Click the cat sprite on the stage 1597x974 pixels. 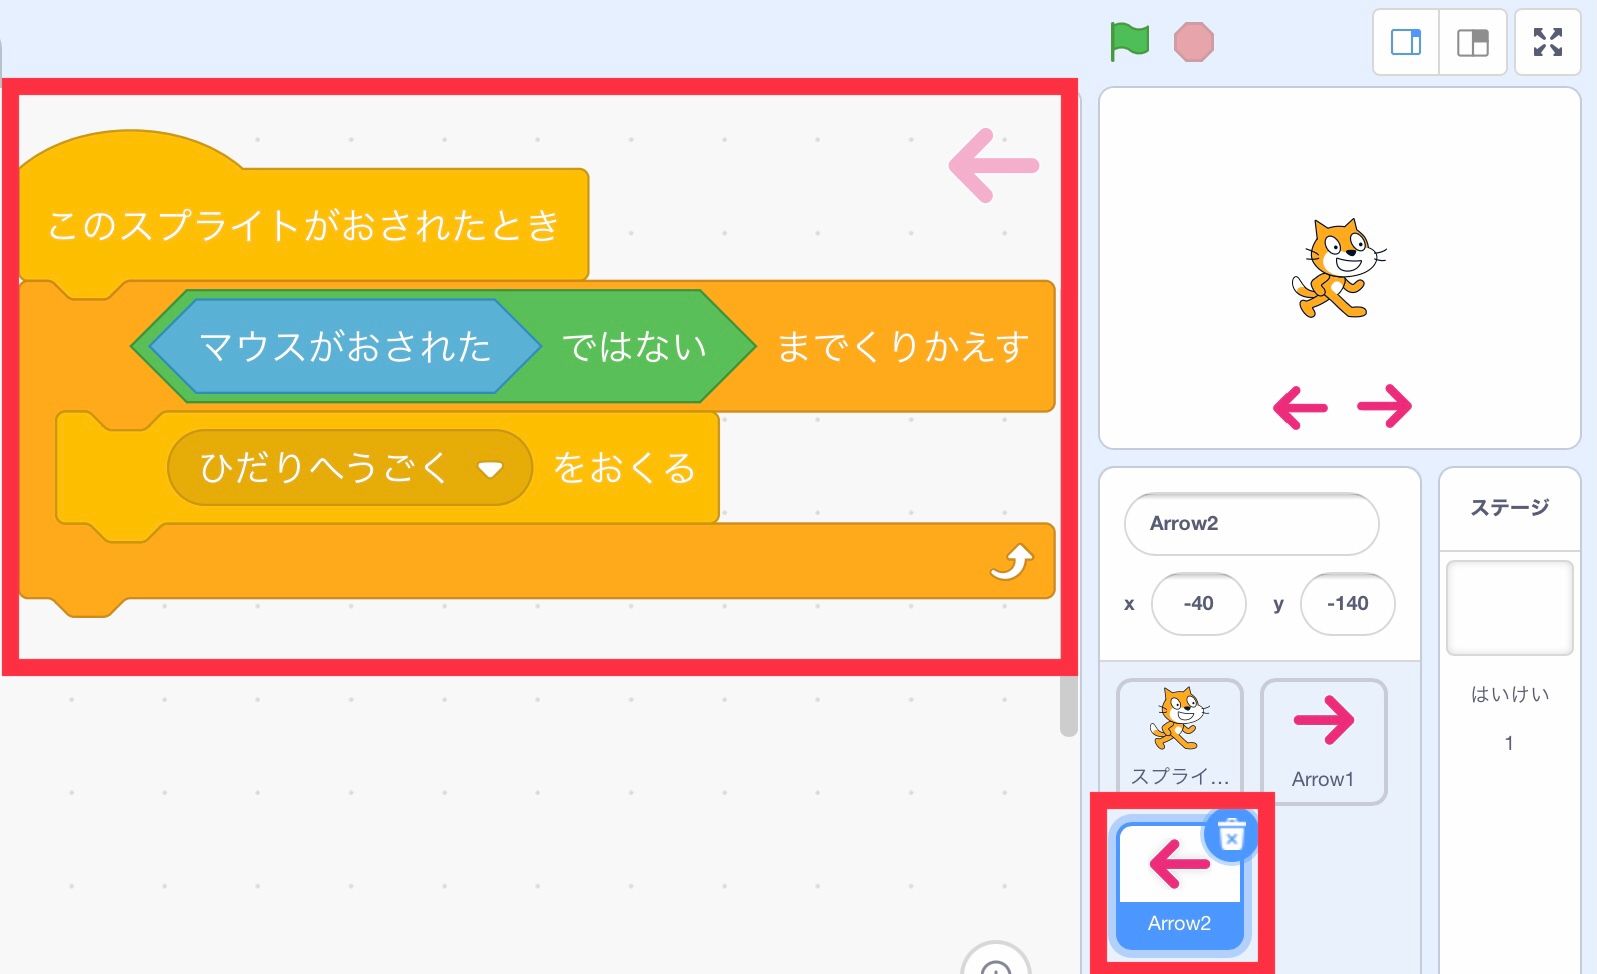(1339, 269)
